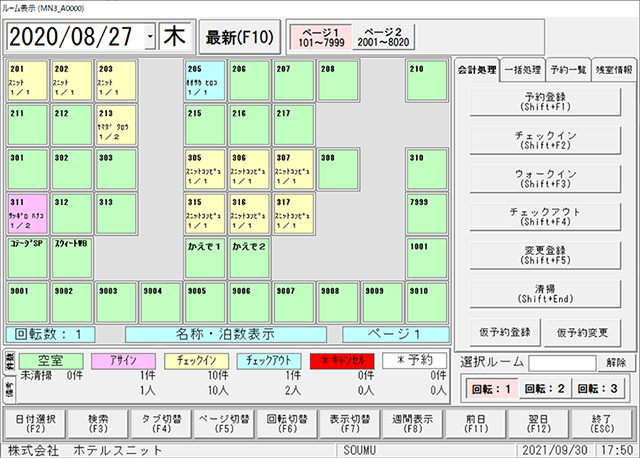
Task: Click 検索 (F3) button
Action: 98,424
